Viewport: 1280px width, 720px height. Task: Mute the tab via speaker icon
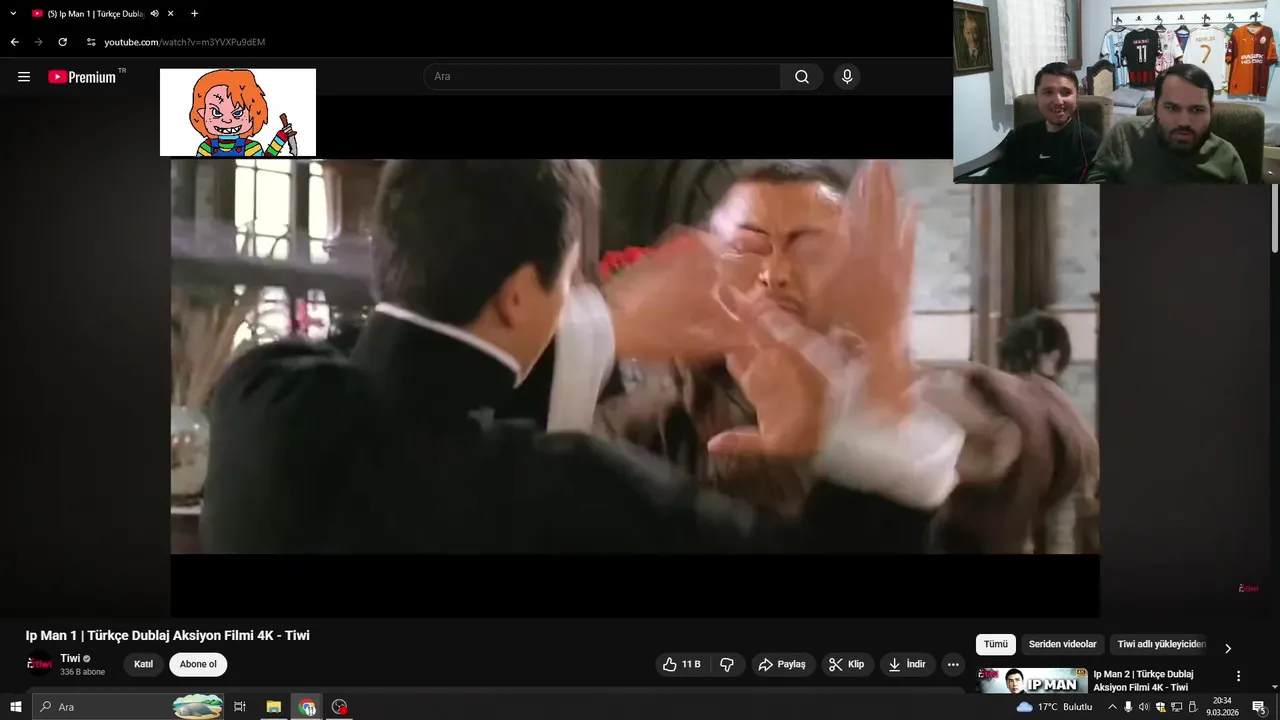[154, 14]
